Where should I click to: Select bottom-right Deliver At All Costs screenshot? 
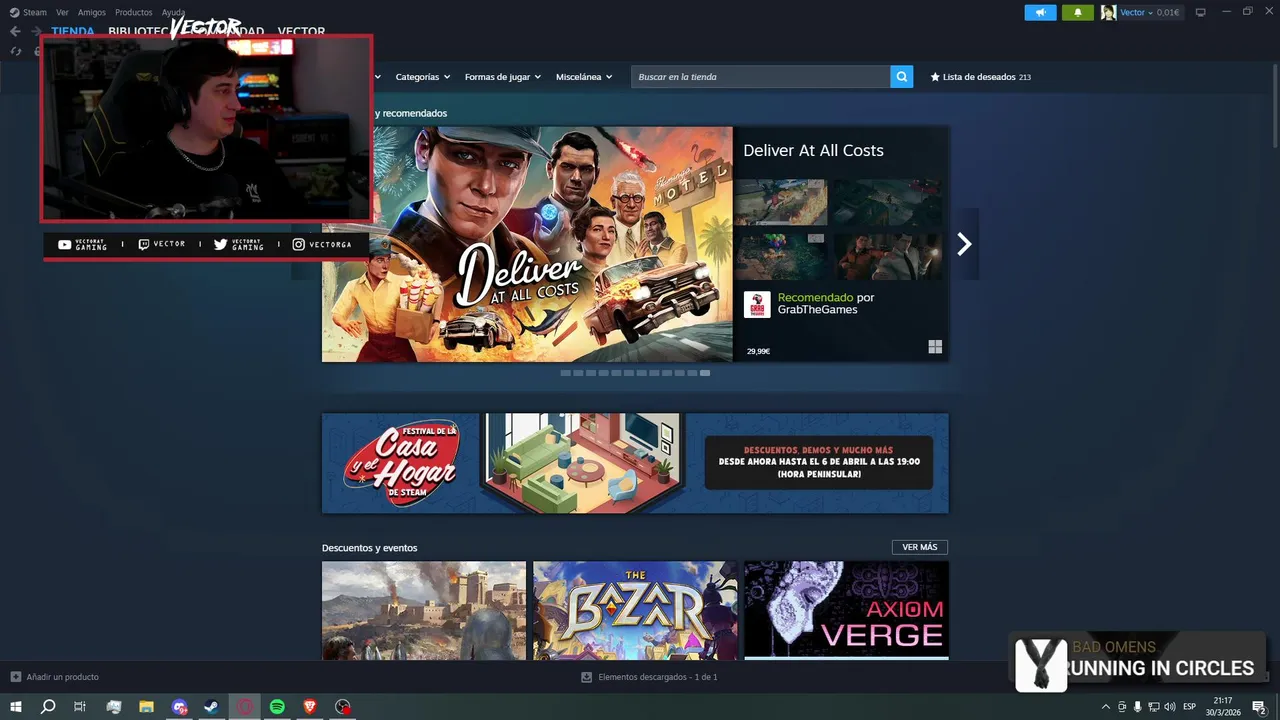pyautogui.click(x=888, y=257)
